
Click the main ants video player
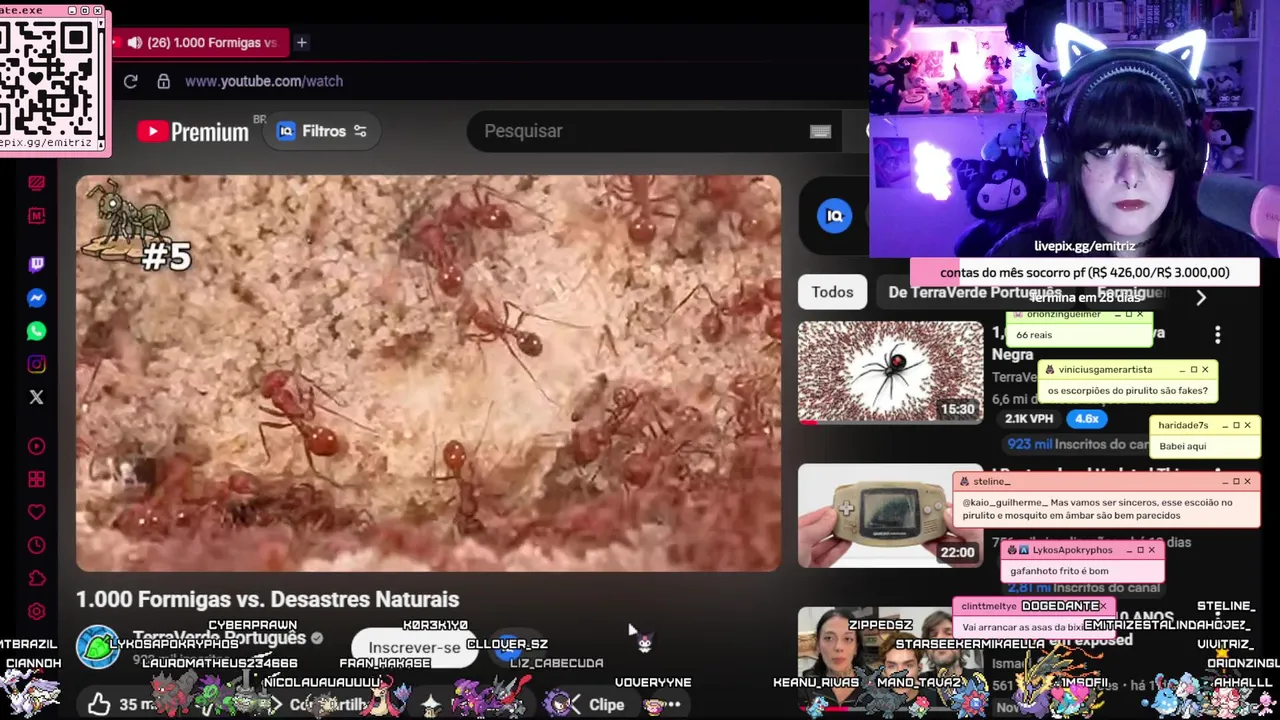pos(428,373)
